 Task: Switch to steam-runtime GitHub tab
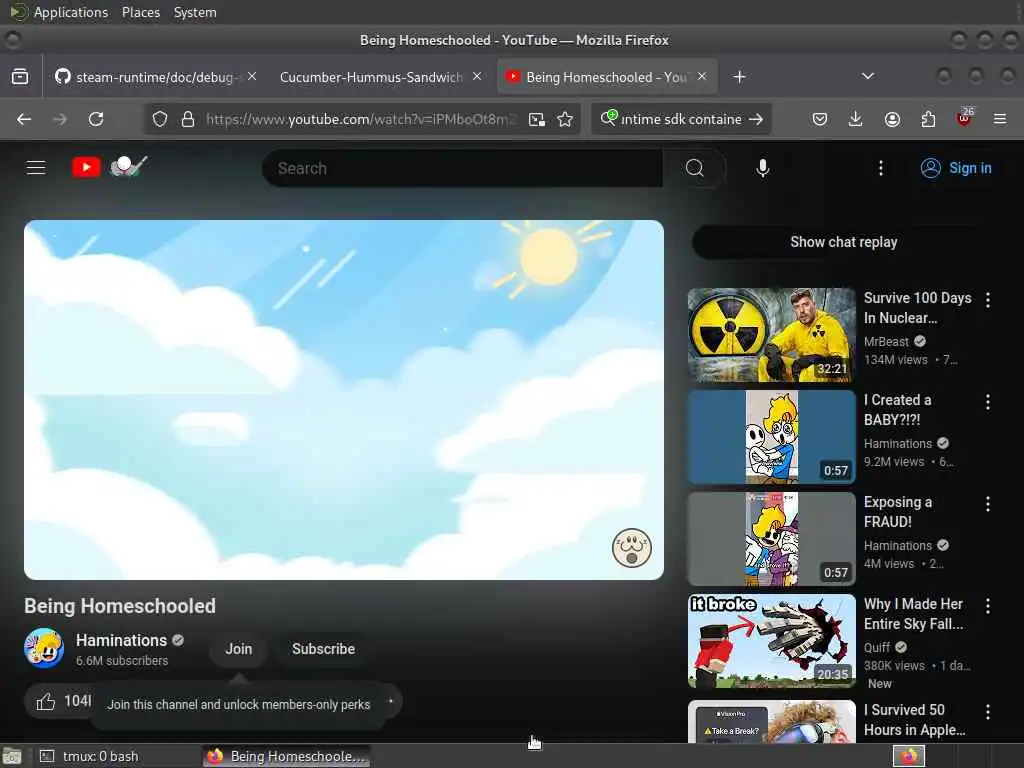(154, 77)
